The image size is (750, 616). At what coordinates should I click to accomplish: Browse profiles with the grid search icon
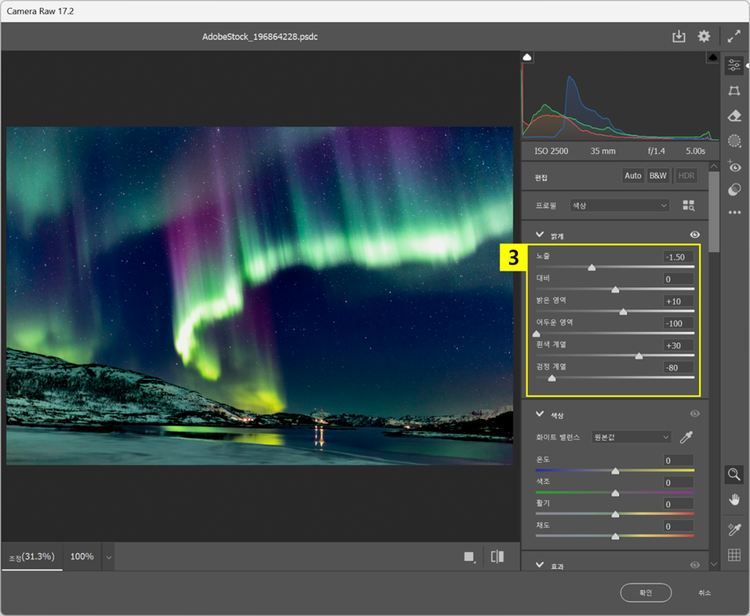[x=688, y=205]
